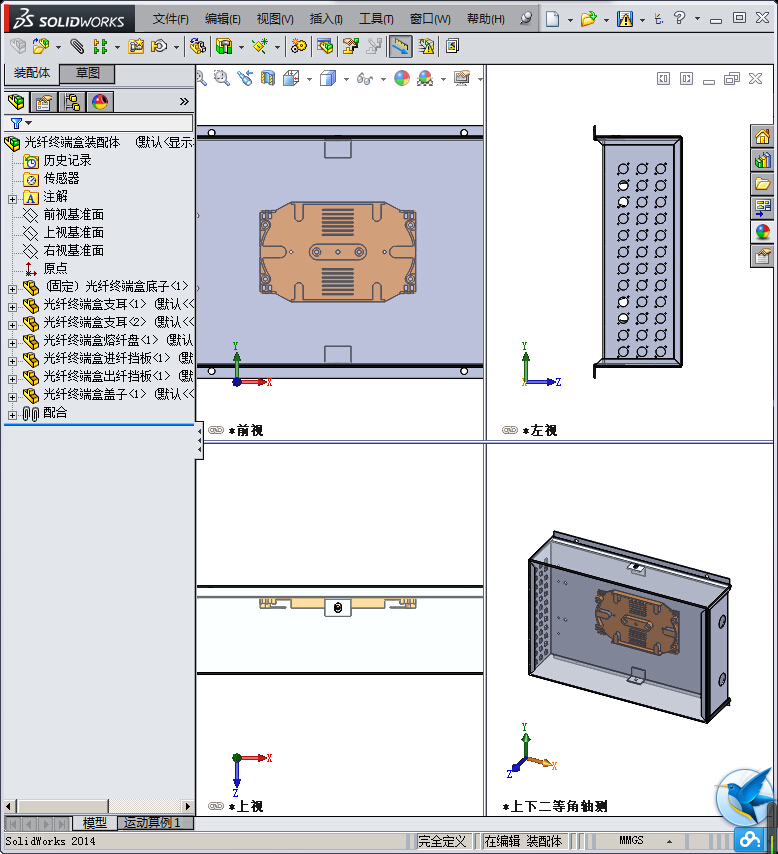Click the View Orientation icon
Image resolution: width=778 pixels, height=854 pixels.
click(x=291, y=78)
